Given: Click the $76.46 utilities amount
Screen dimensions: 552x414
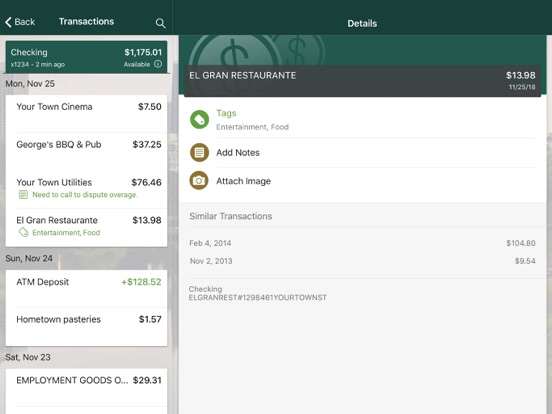Looking at the screenshot, I should [x=146, y=182].
